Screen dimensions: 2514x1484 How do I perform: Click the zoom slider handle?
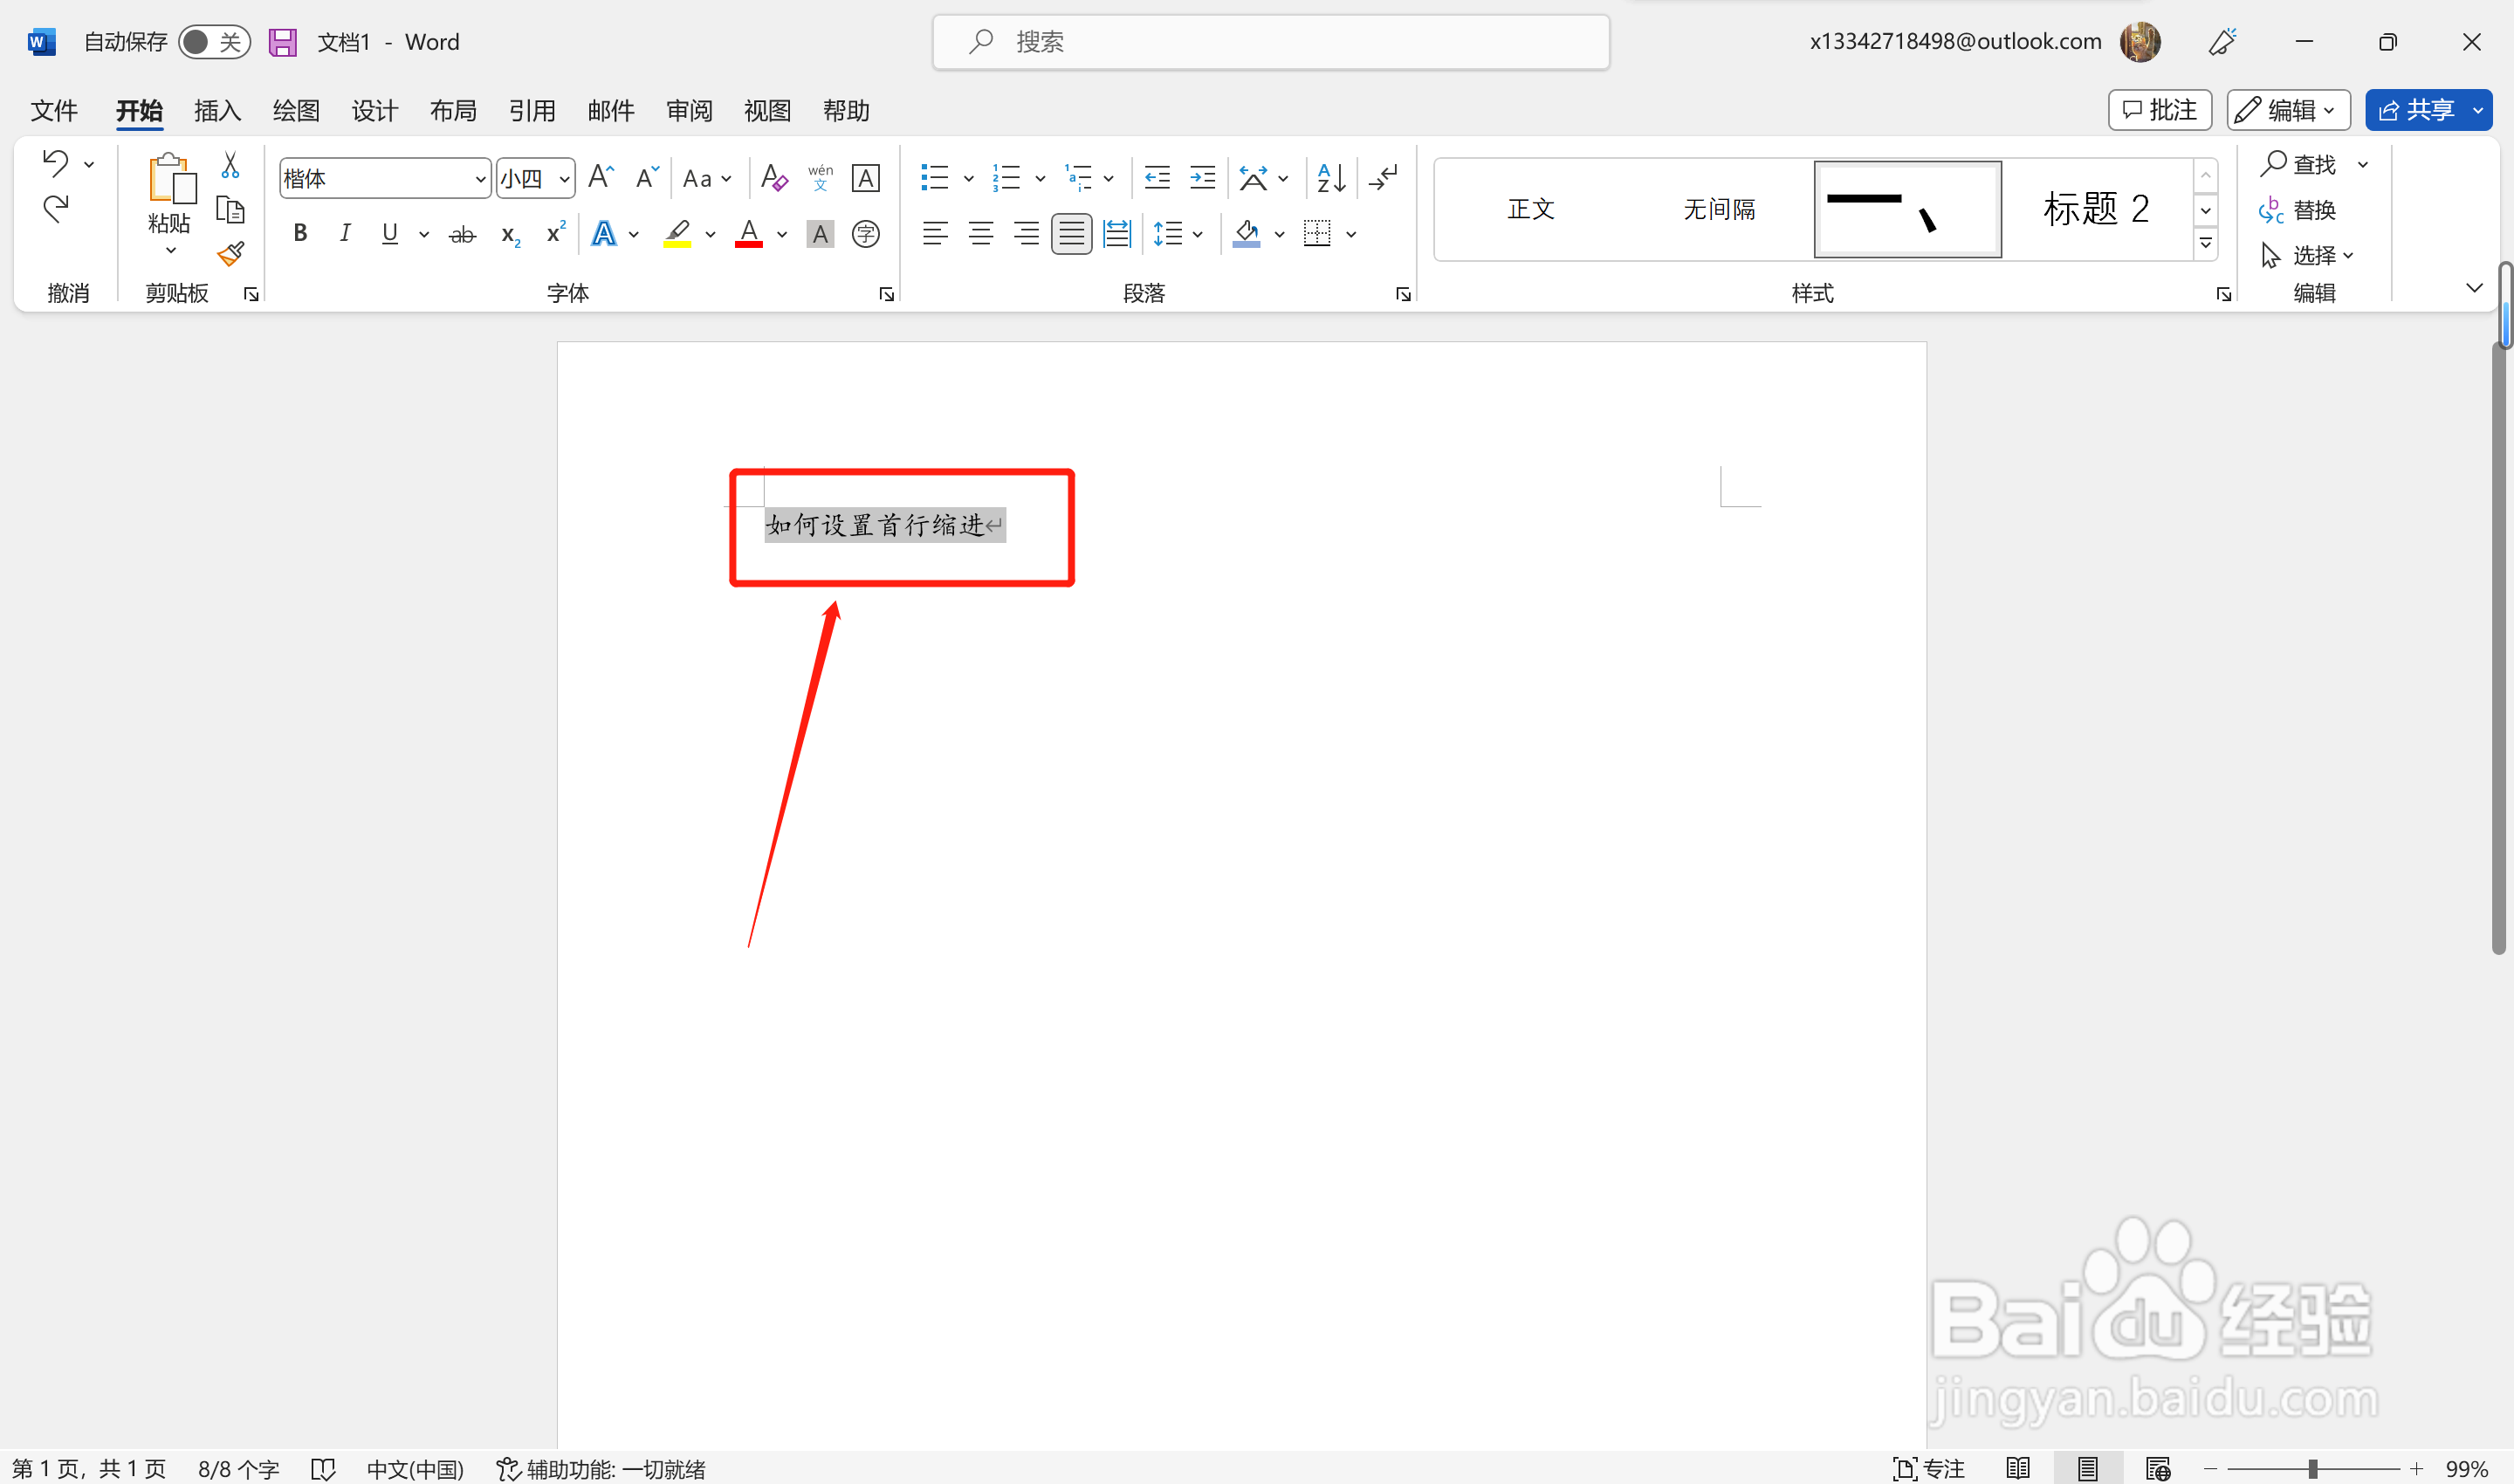[x=2313, y=1468]
